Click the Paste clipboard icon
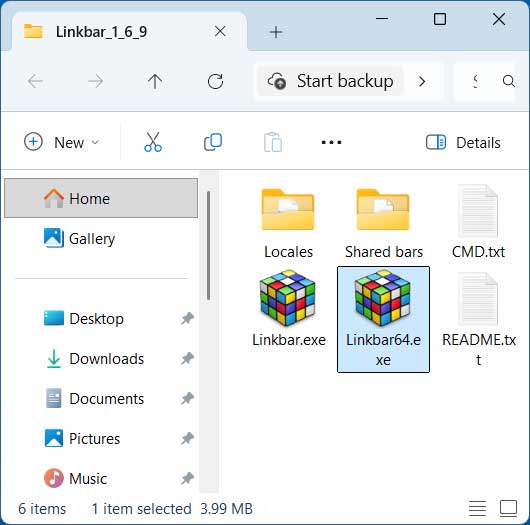 (272, 142)
